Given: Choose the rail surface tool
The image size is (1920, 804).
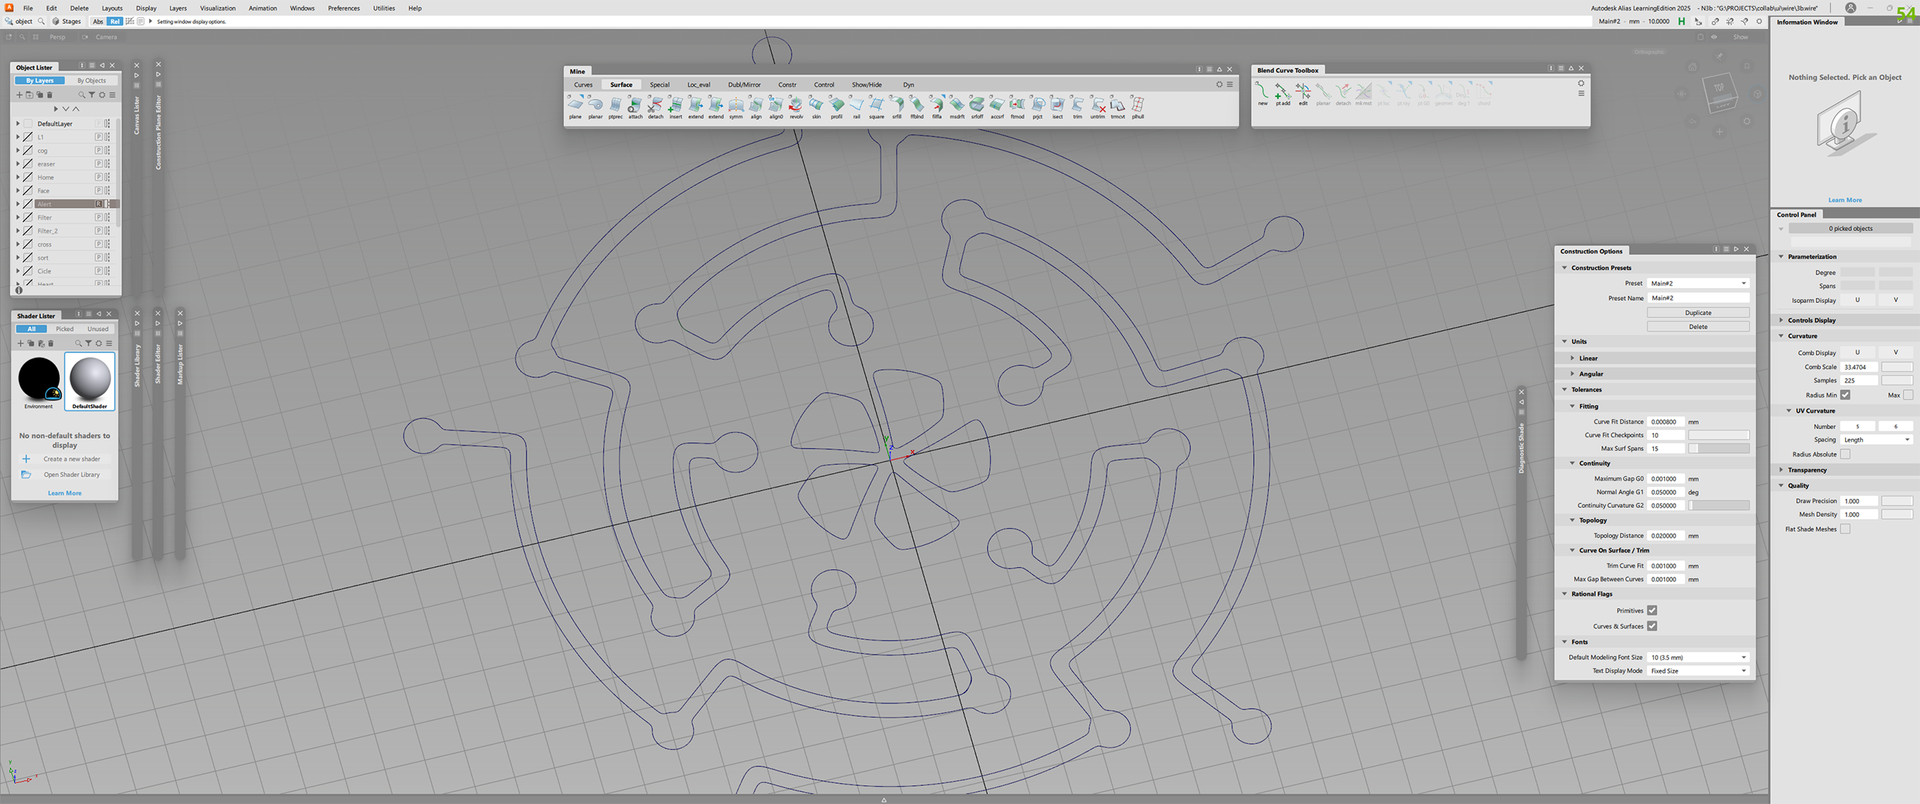Looking at the screenshot, I should tap(856, 105).
